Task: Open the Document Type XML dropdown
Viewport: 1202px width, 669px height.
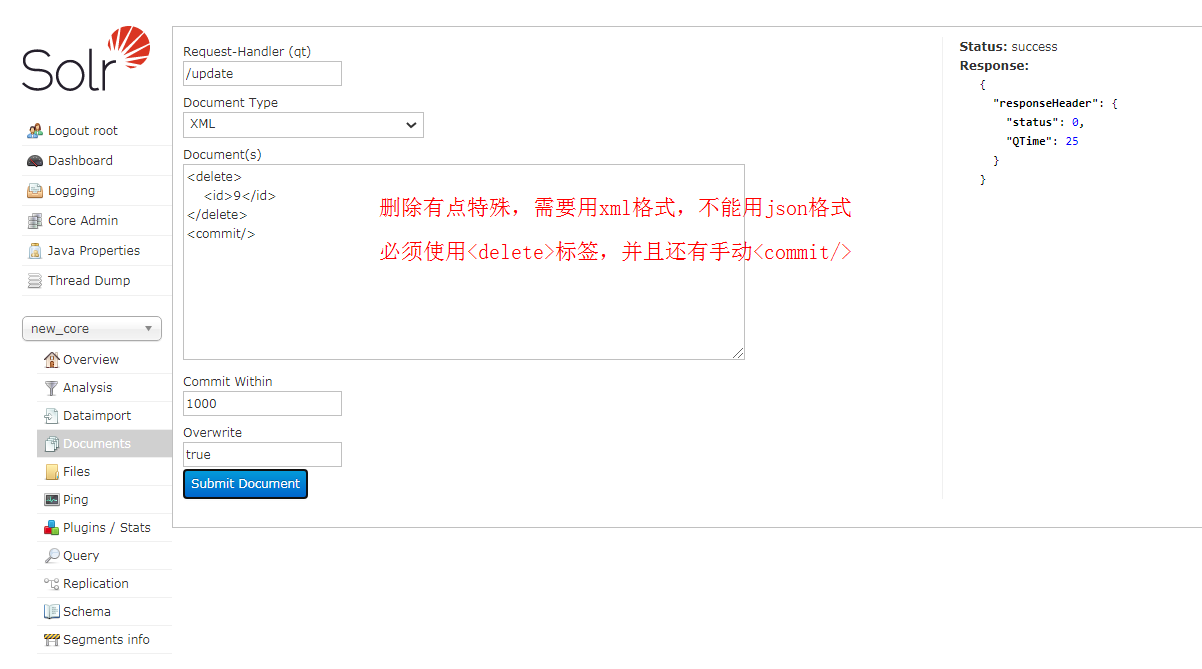Action: click(x=303, y=125)
